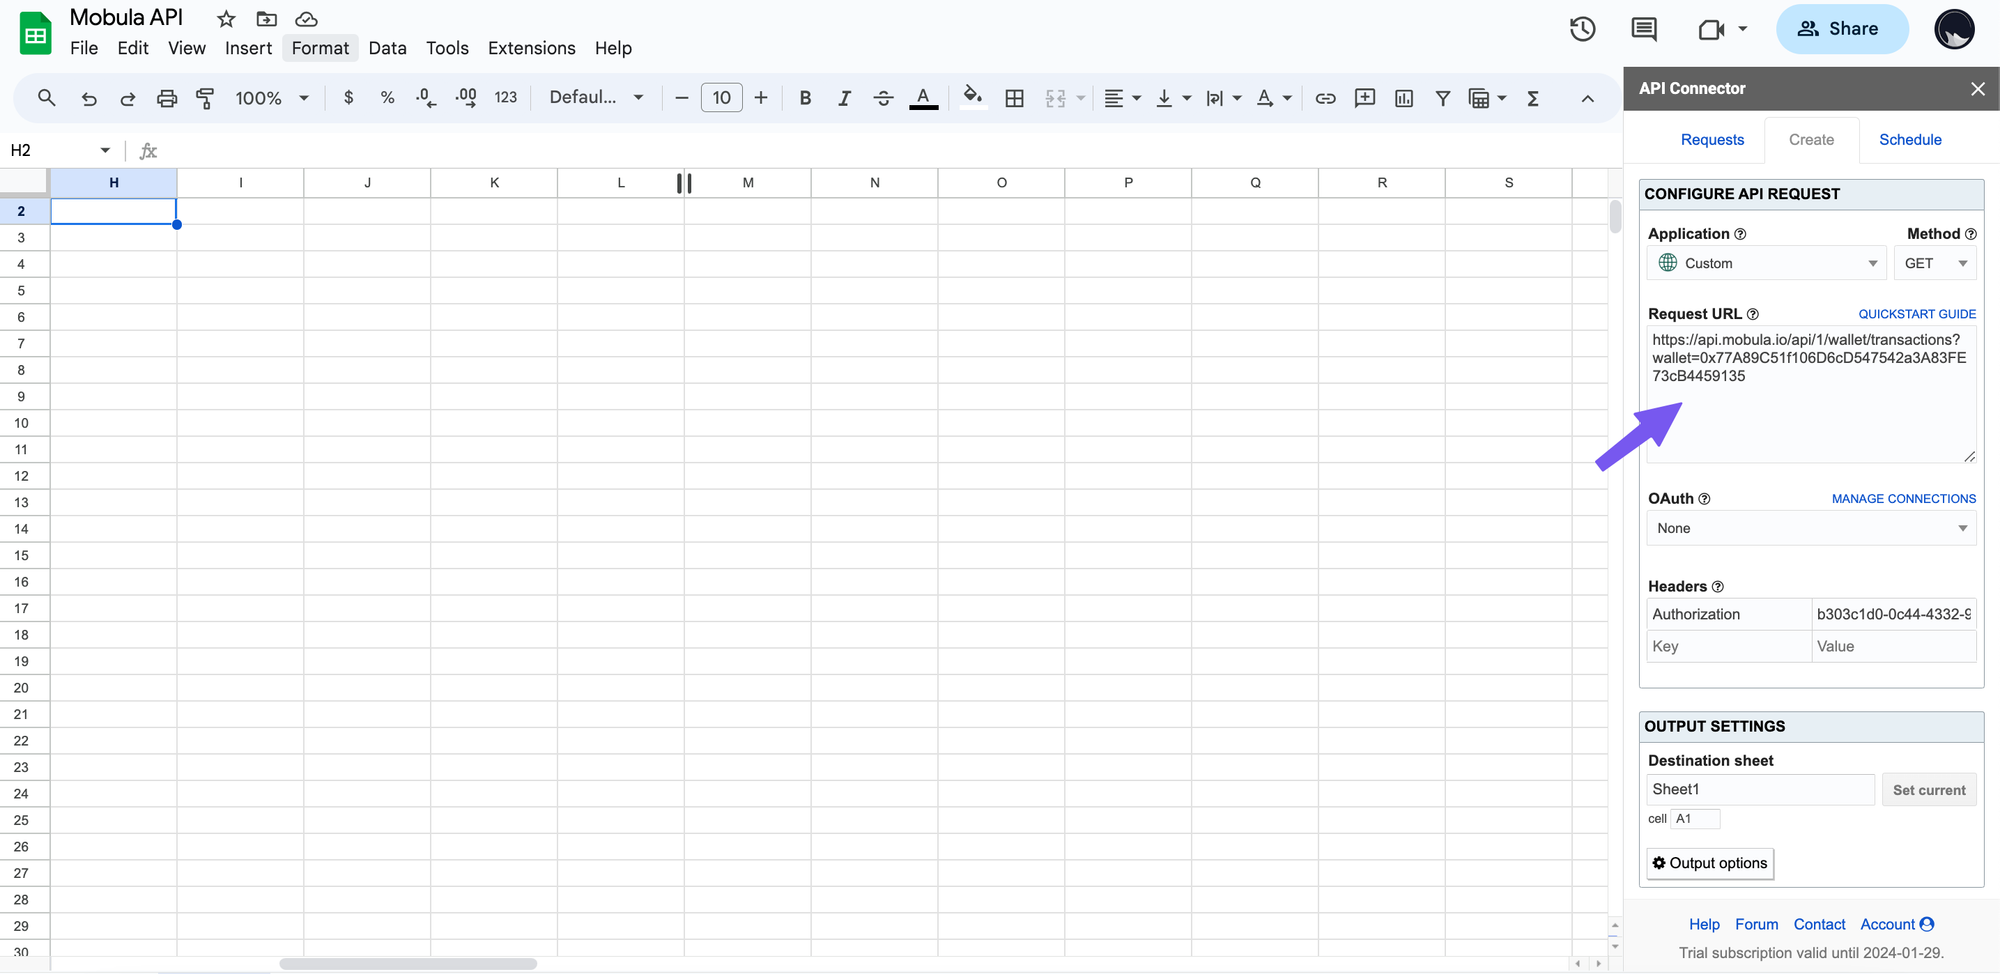
Task: Open the Format menu
Action: point(320,48)
